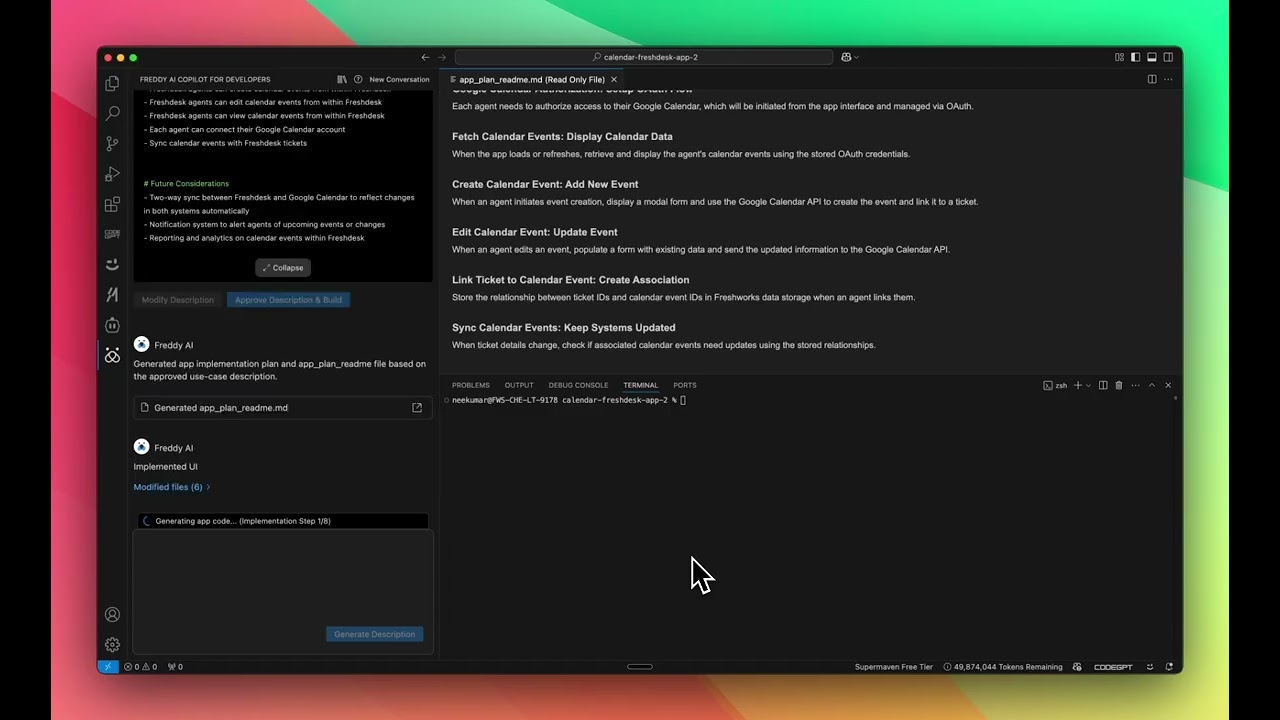Open errors and warnings status indicator
Image resolution: width=1280 pixels, height=720 pixels.
(140, 667)
